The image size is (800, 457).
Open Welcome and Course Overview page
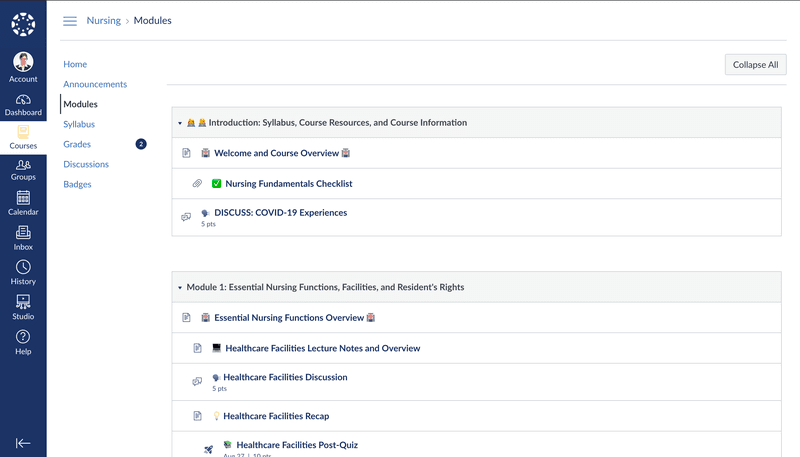pyautogui.click(x=277, y=153)
